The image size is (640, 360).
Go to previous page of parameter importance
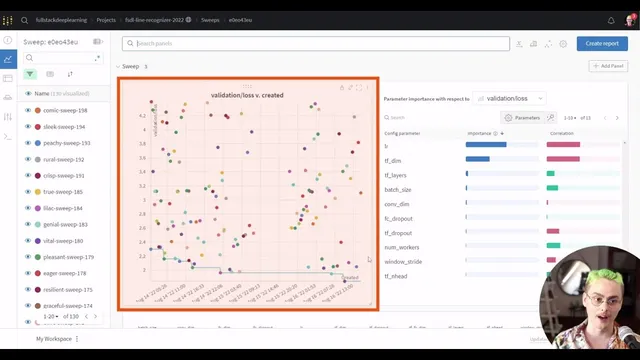(605, 118)
